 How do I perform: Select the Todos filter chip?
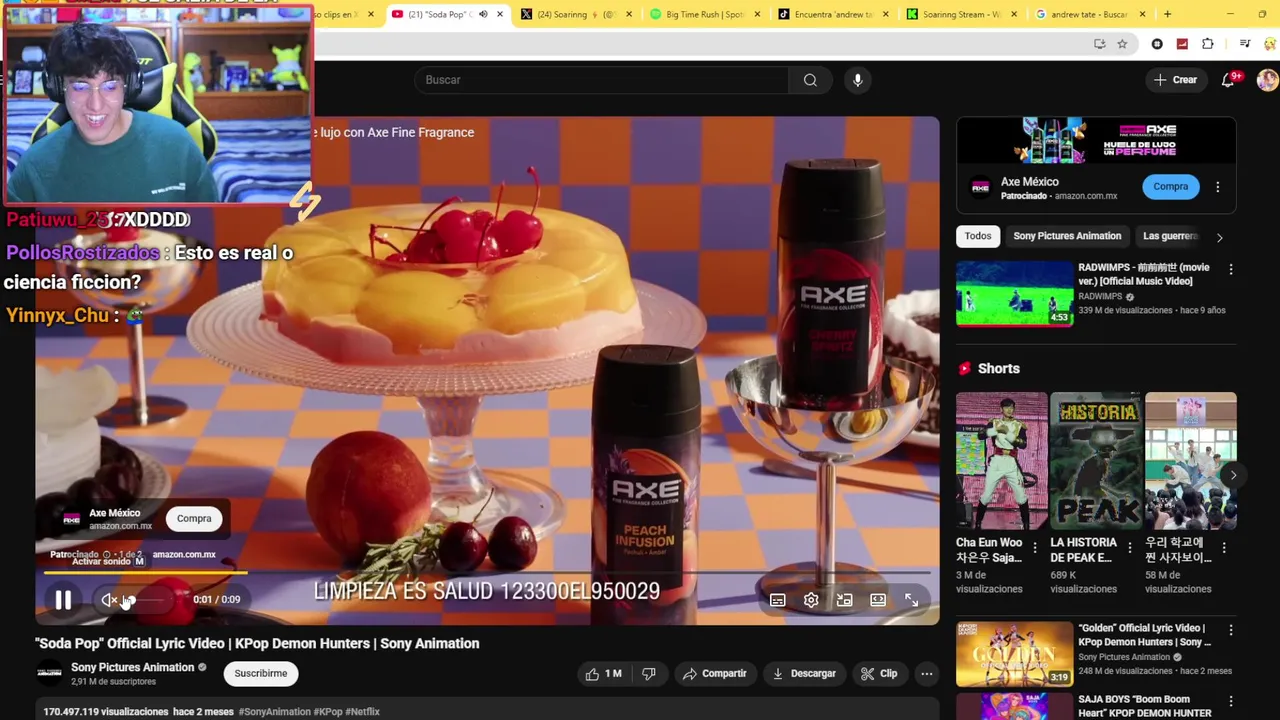[x=978, y=236]
